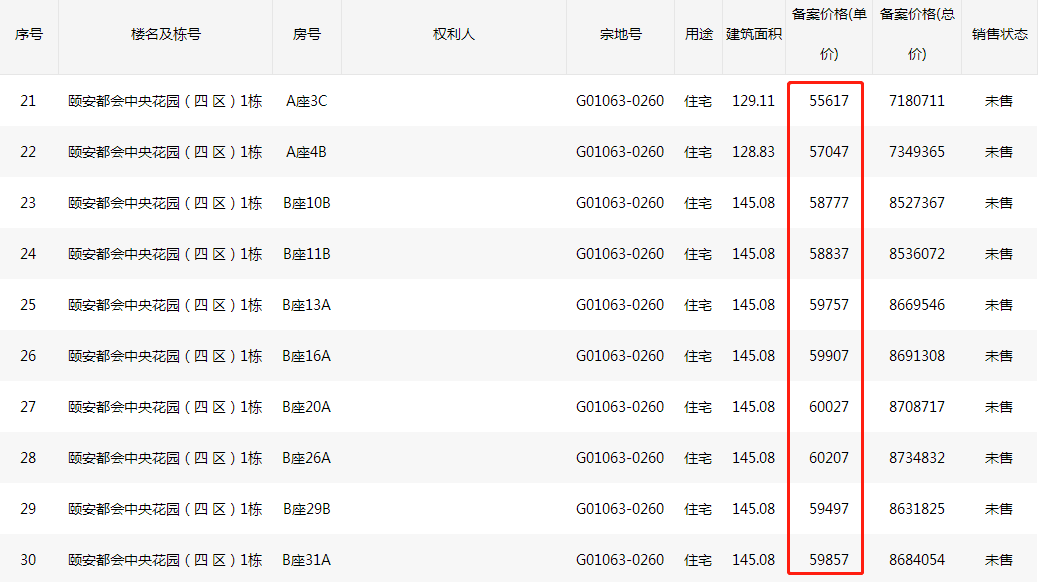Click total price 7349365
This screenshot has height=582, width=1062.
tap(917, 152)
